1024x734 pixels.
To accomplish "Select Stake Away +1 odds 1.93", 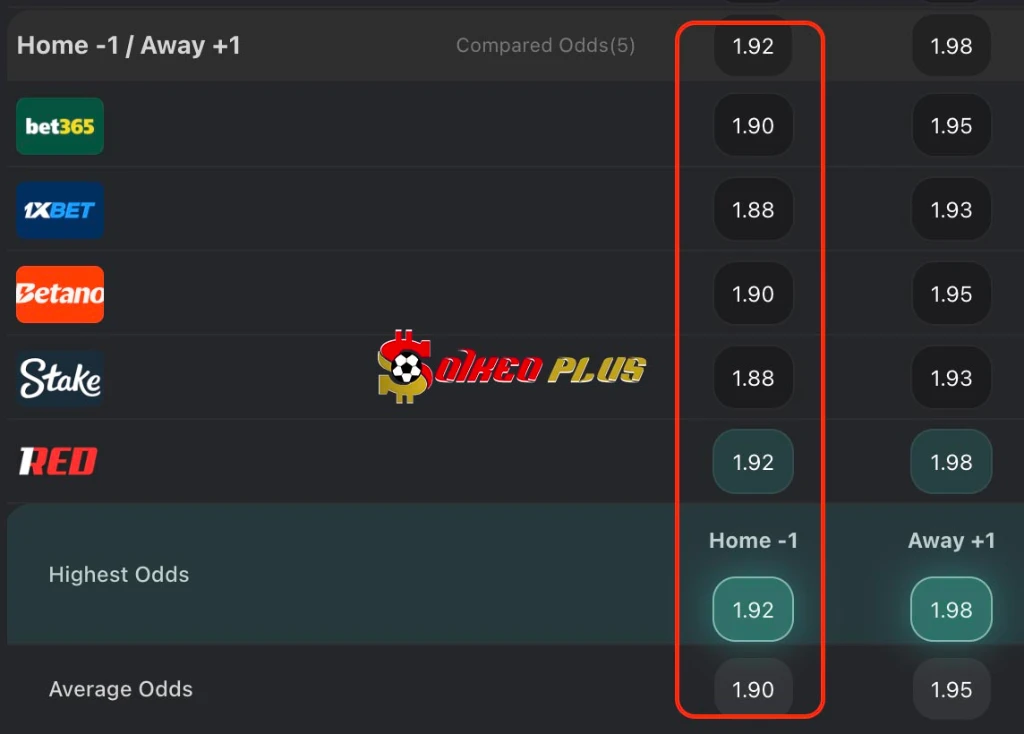I will [x=952, y=377].
